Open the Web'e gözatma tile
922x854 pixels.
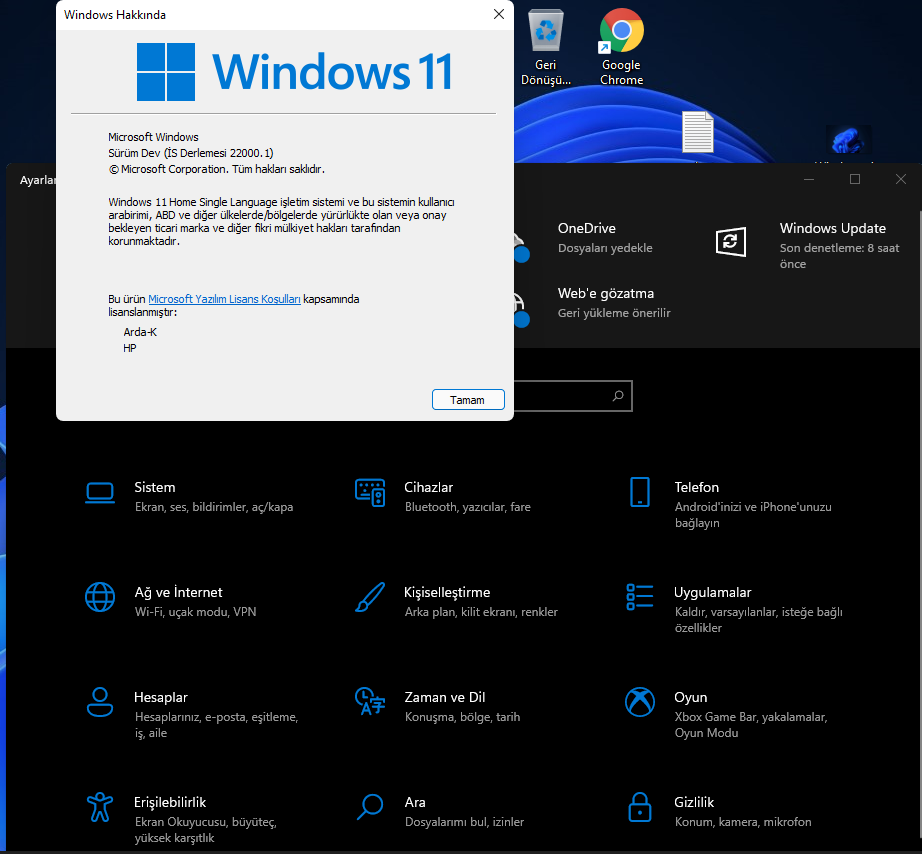point(614,302)
